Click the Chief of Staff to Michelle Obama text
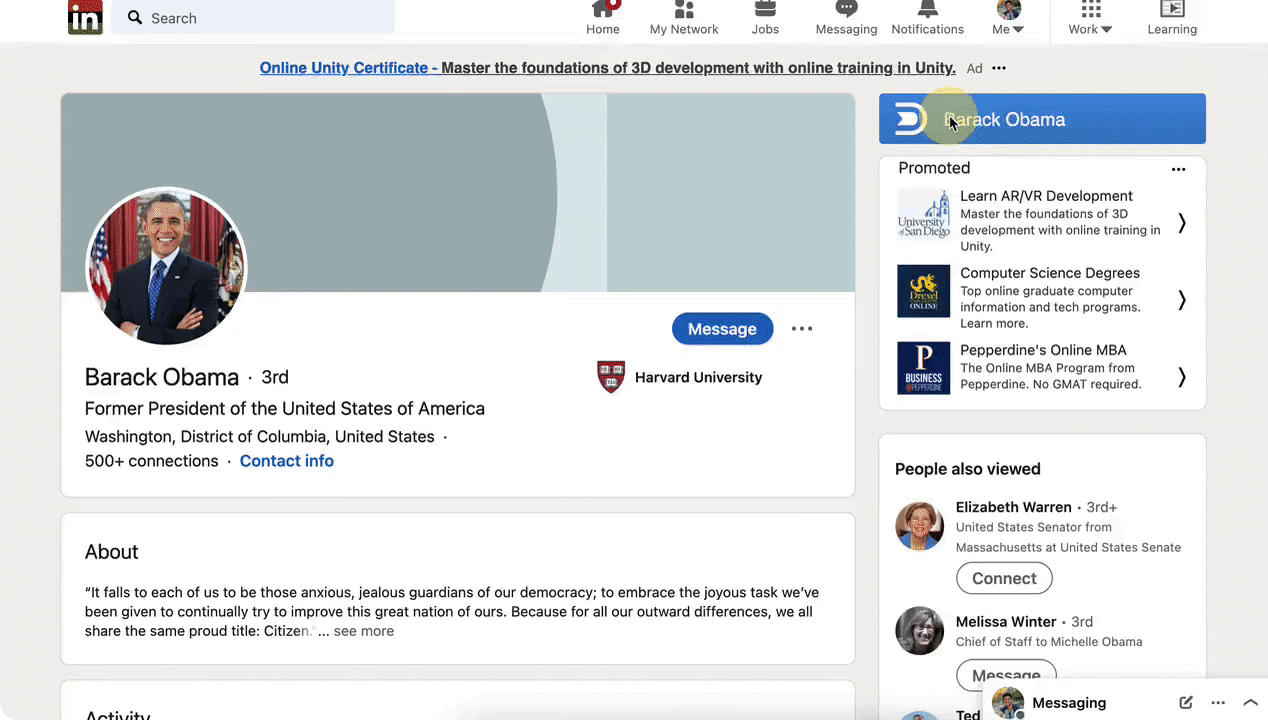Image resolution: width=1268 pixels, height=720 pixels. click(1049, 642)
